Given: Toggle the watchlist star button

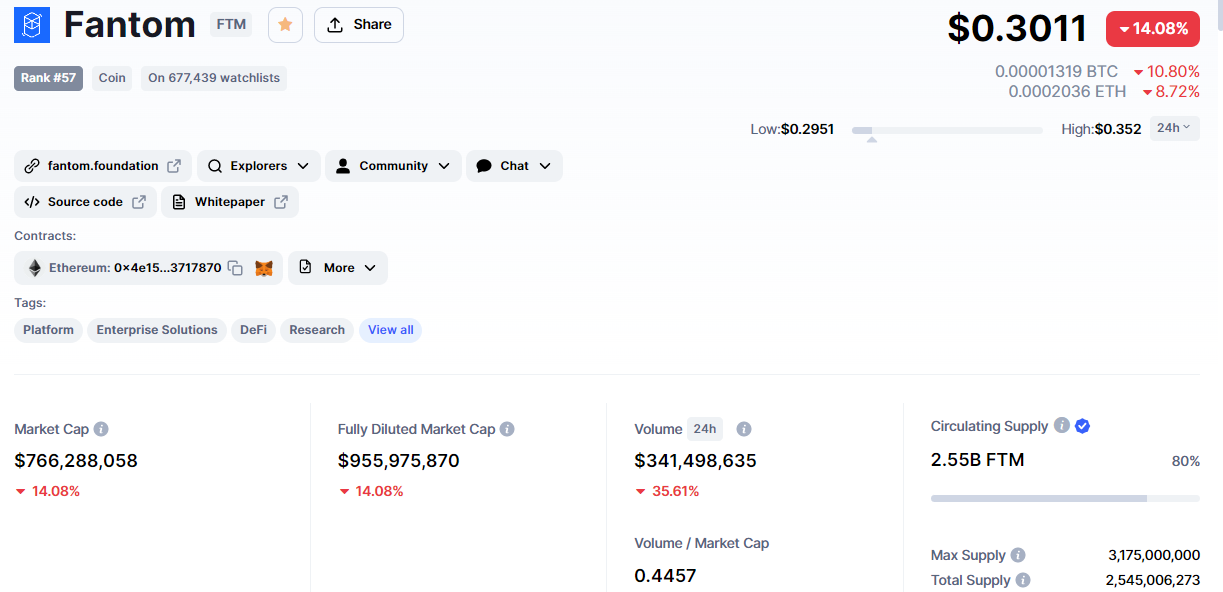Looking at the screenshot, I should 285,25.
